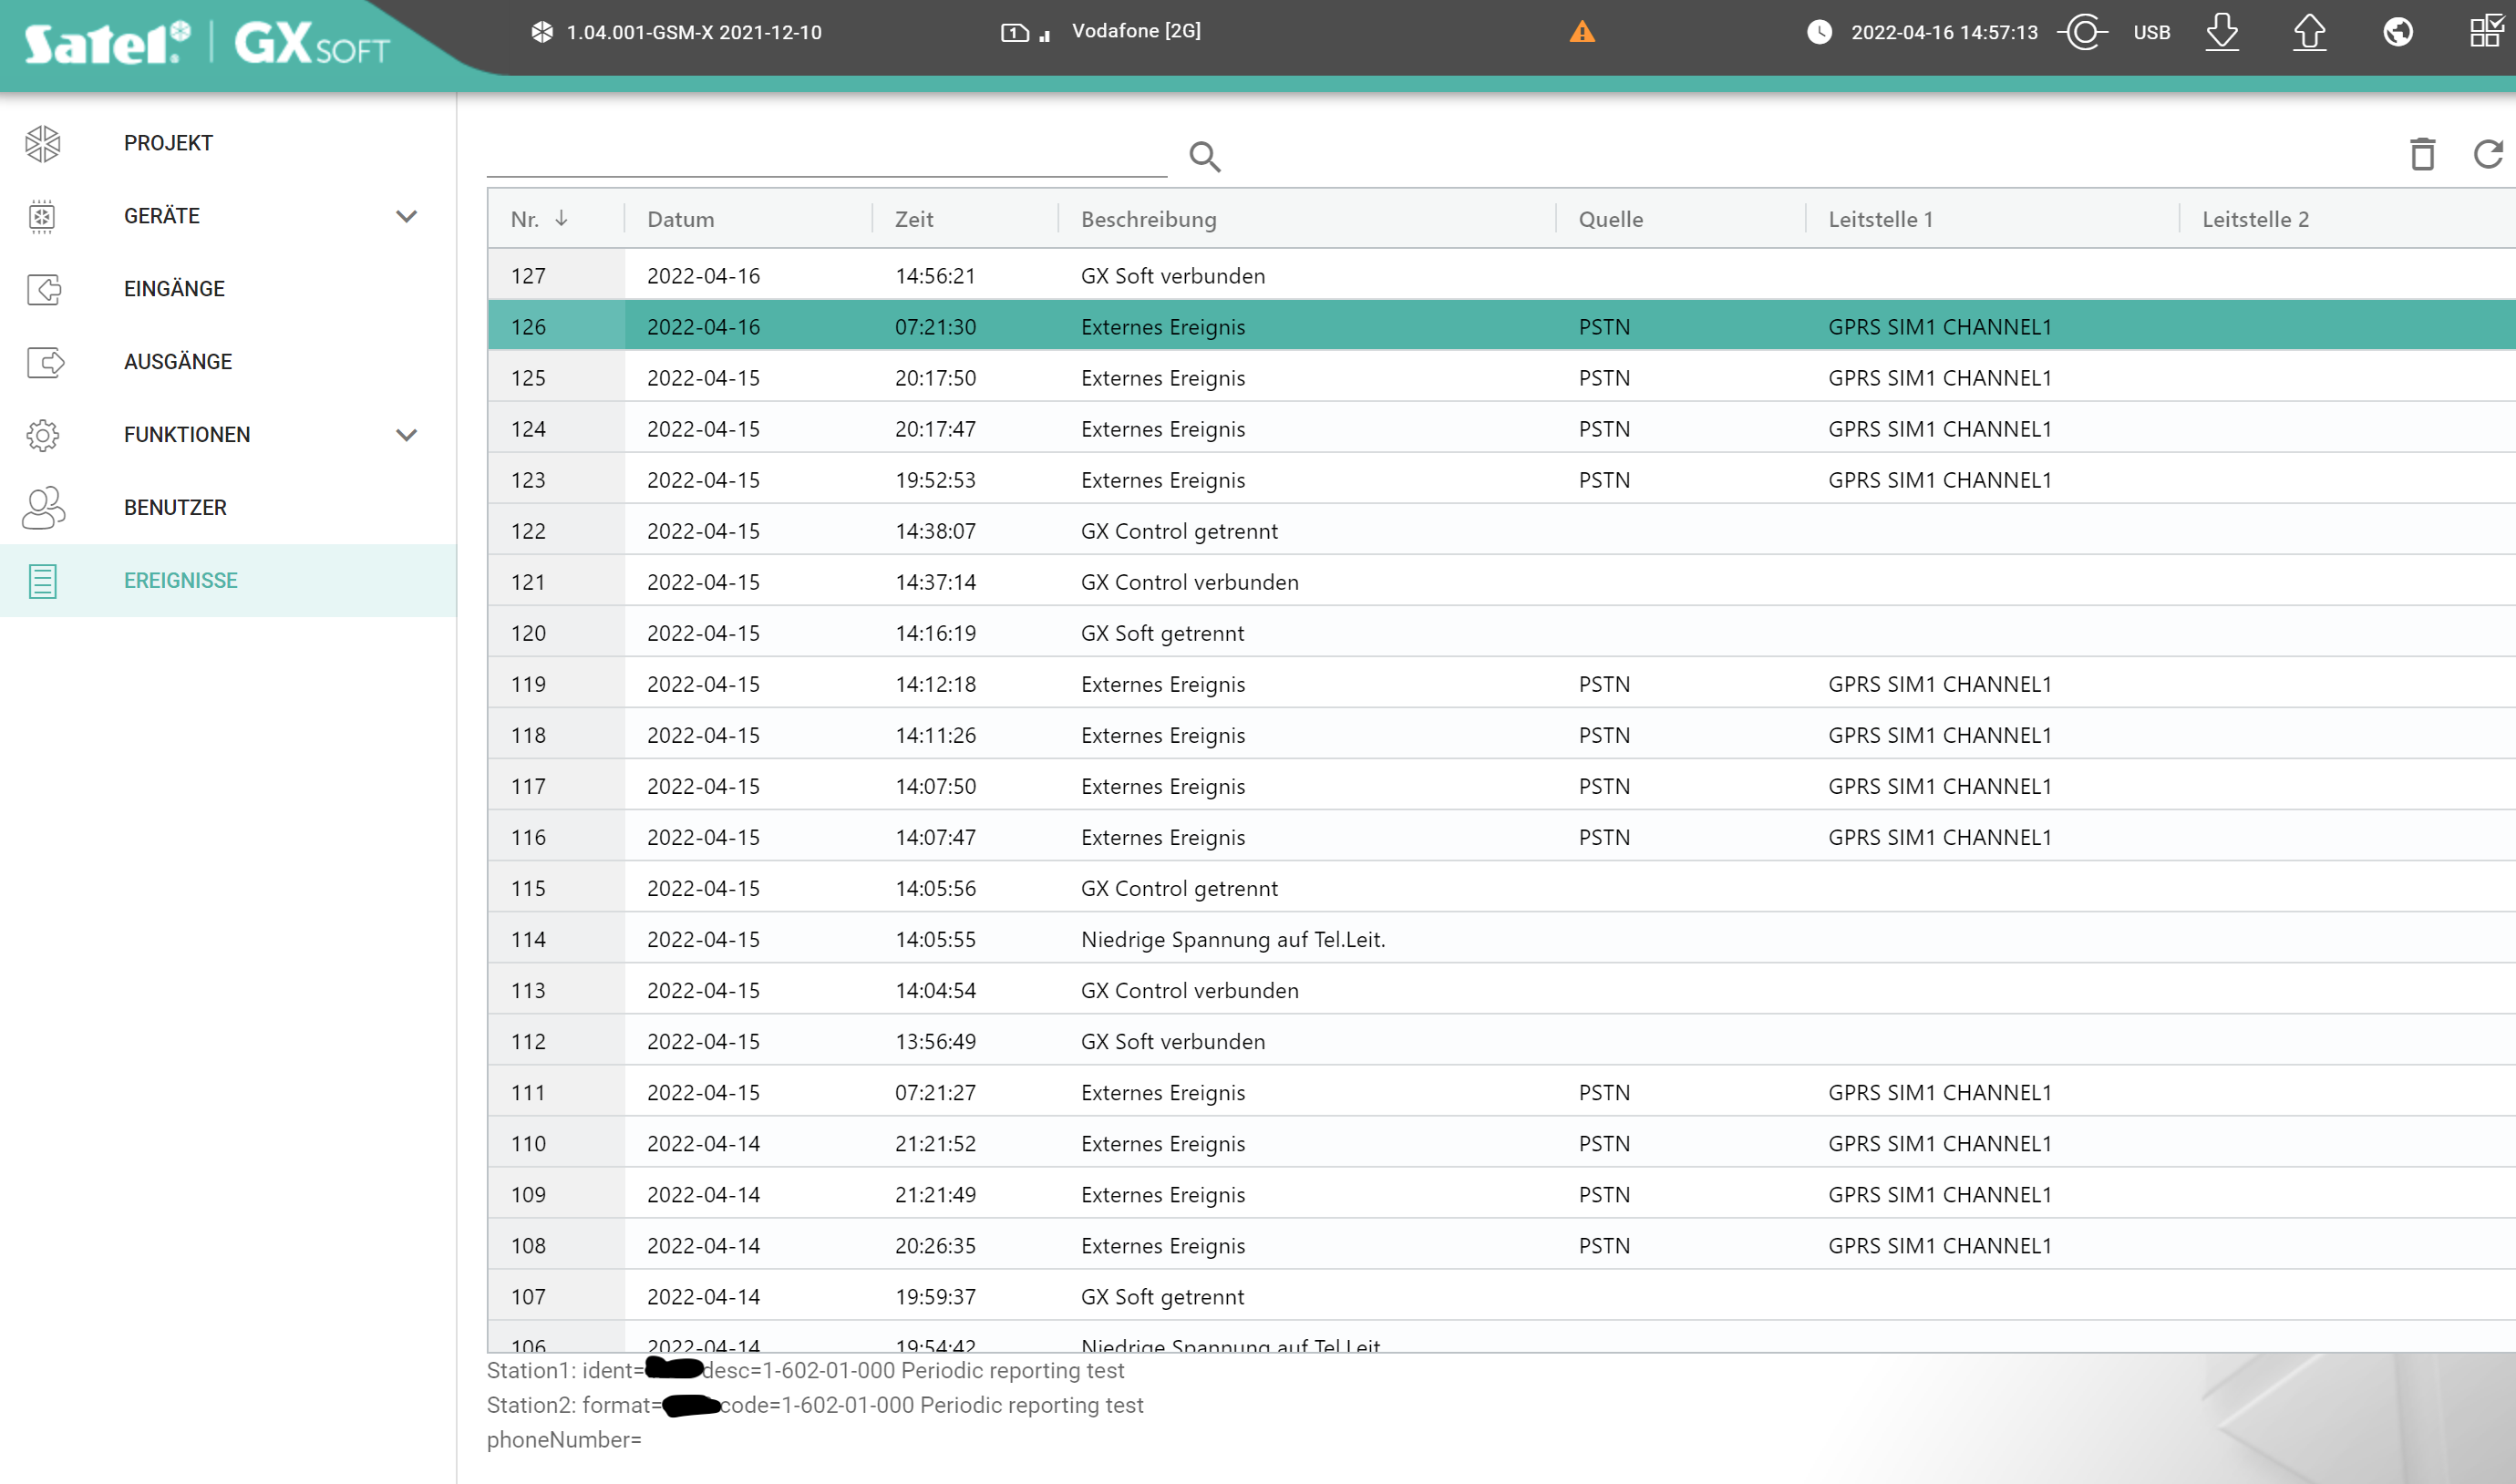Viewport: 2516px width, 1484px height.
Task: Click the USB connection icon
Action: (2085, 32)
